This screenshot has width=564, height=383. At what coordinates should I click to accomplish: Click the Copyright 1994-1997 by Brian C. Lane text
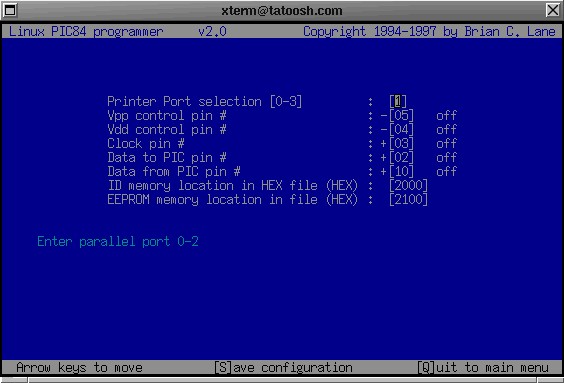pyautogui.click(x=429, y=32)
